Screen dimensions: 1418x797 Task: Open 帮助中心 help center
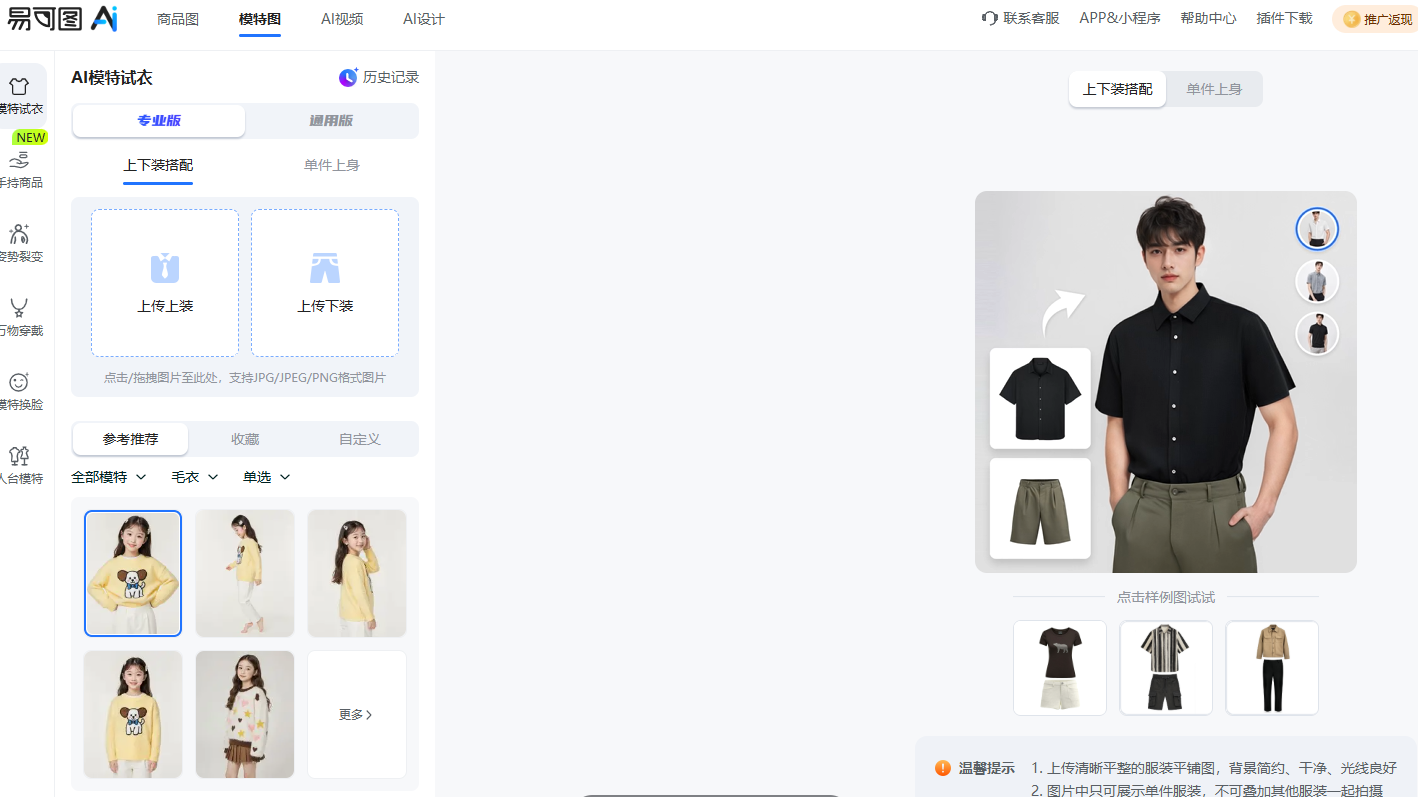(1208, 17)
